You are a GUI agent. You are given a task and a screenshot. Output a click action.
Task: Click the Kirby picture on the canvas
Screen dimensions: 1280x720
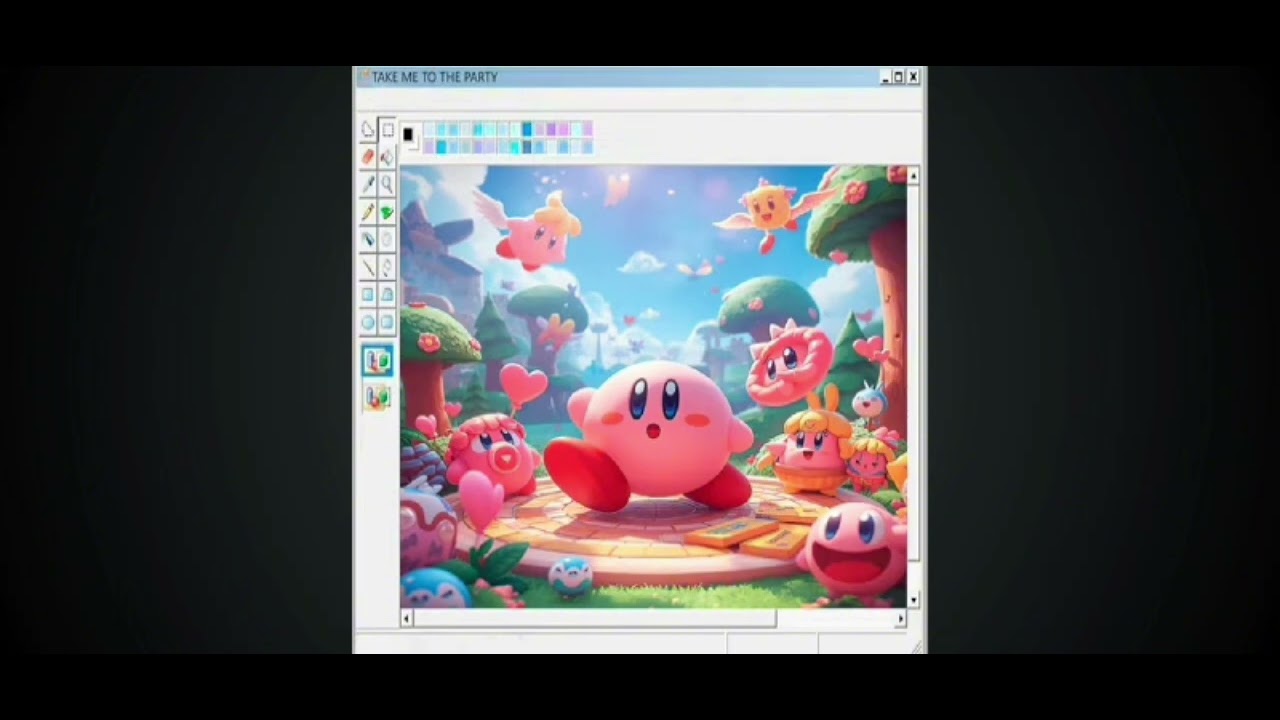pyautogui.click(x=653, y=387)
